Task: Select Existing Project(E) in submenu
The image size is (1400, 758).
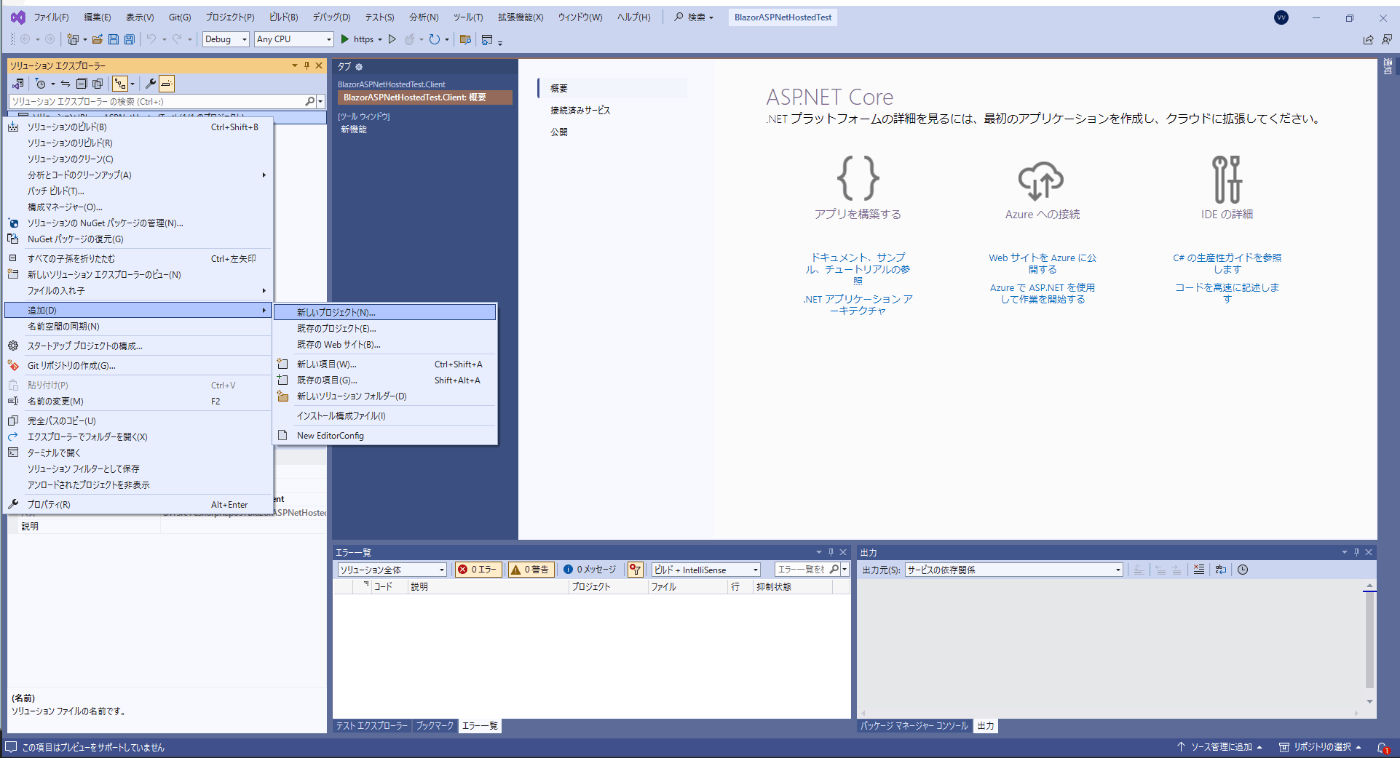Action: [385, 328]
